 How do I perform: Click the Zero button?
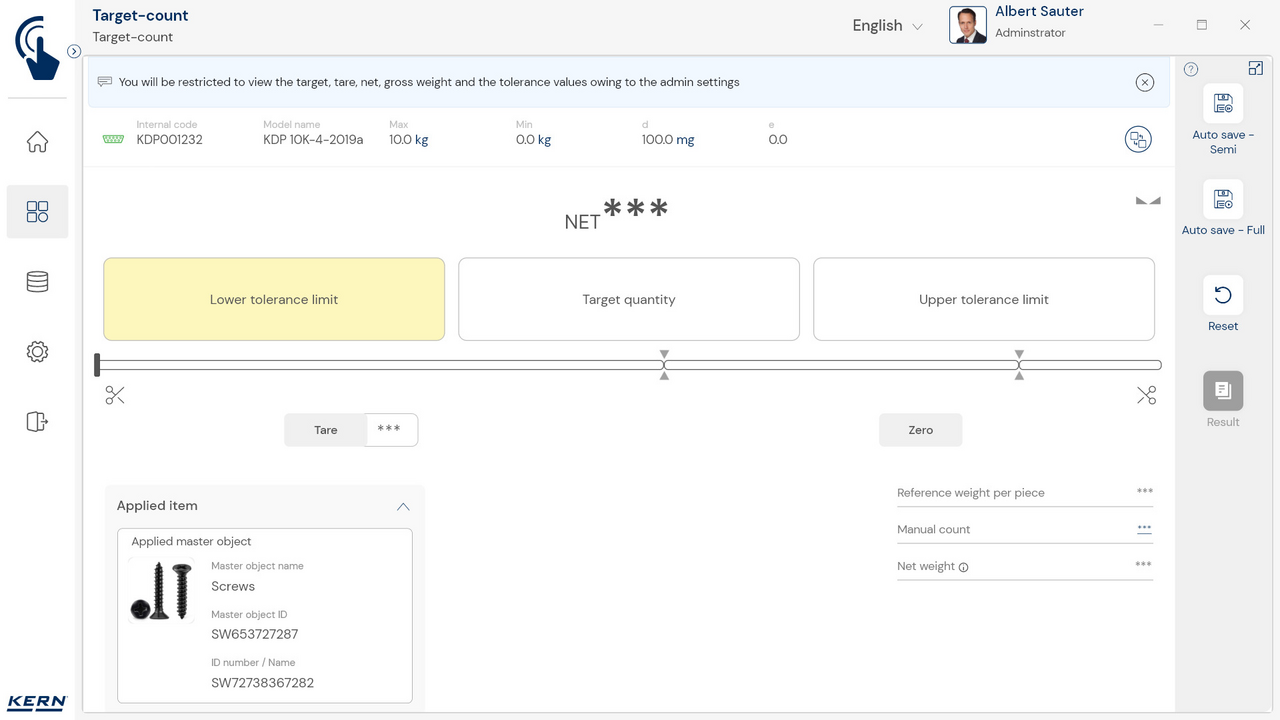[x=920, y=430]
